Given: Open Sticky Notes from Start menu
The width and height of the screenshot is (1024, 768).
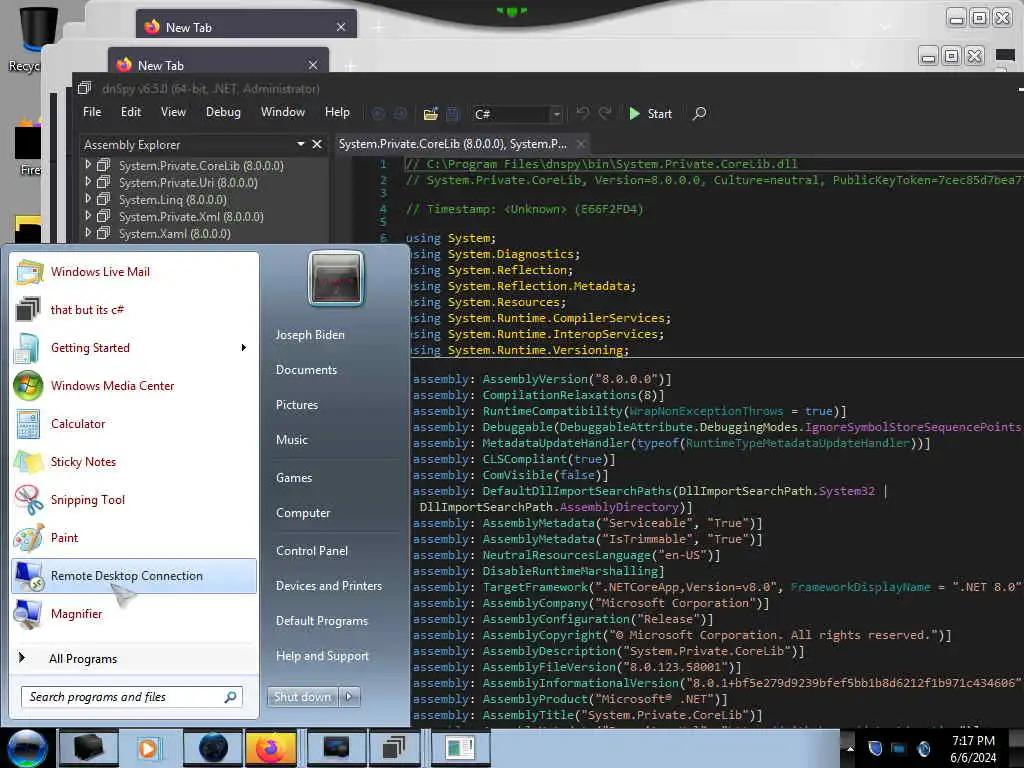Looking at the screenshot, I should click(x=135, y=462).
